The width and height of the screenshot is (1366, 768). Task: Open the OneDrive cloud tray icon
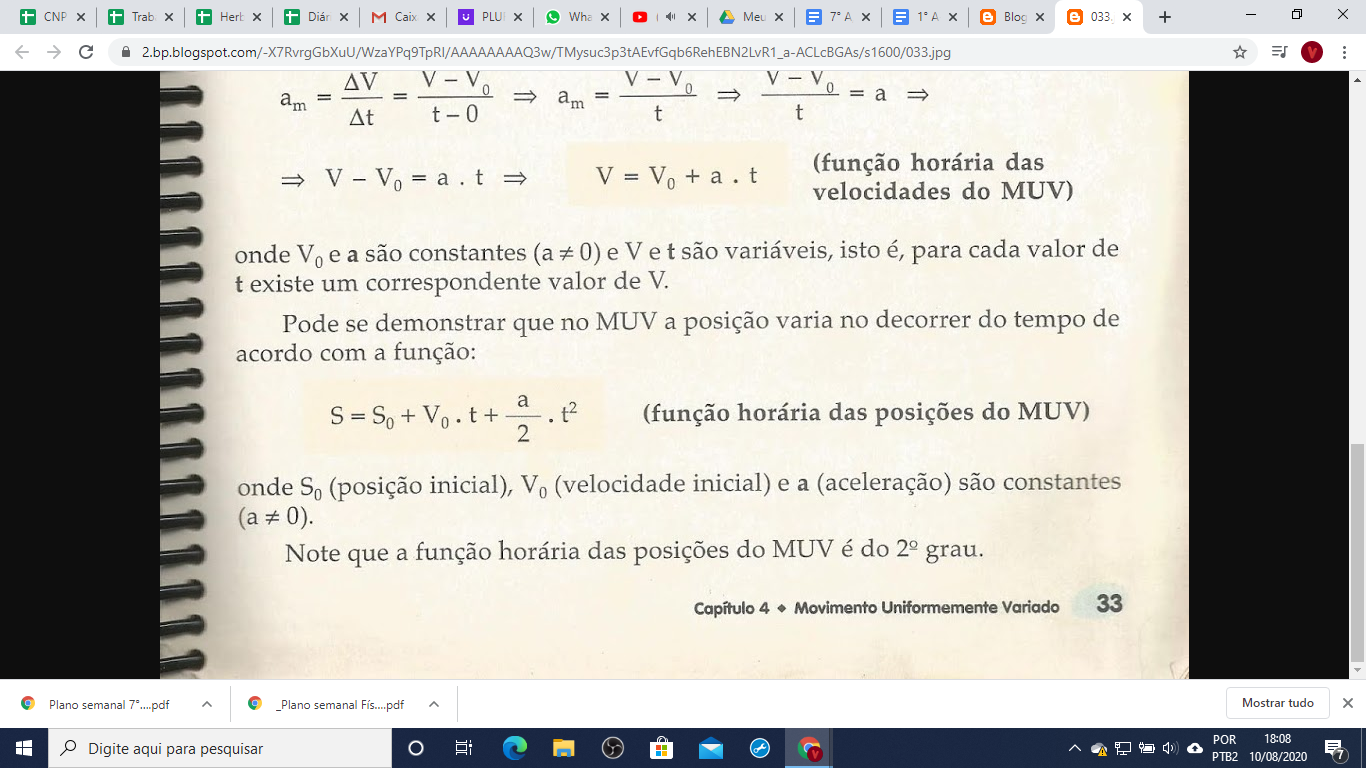1195,748
